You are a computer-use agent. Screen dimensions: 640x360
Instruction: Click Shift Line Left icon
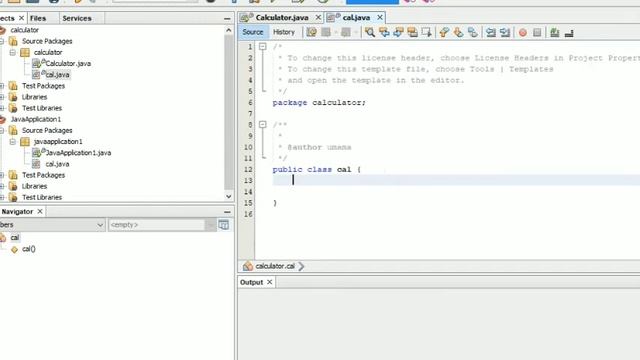pyautogui.click(x=491, y=32)
